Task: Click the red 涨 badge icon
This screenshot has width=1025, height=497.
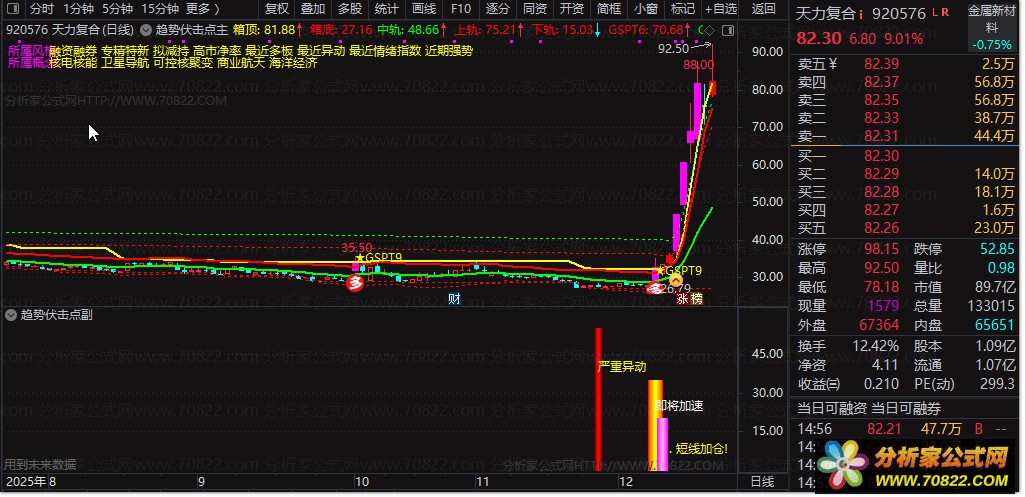Action: tap(682, 300)
